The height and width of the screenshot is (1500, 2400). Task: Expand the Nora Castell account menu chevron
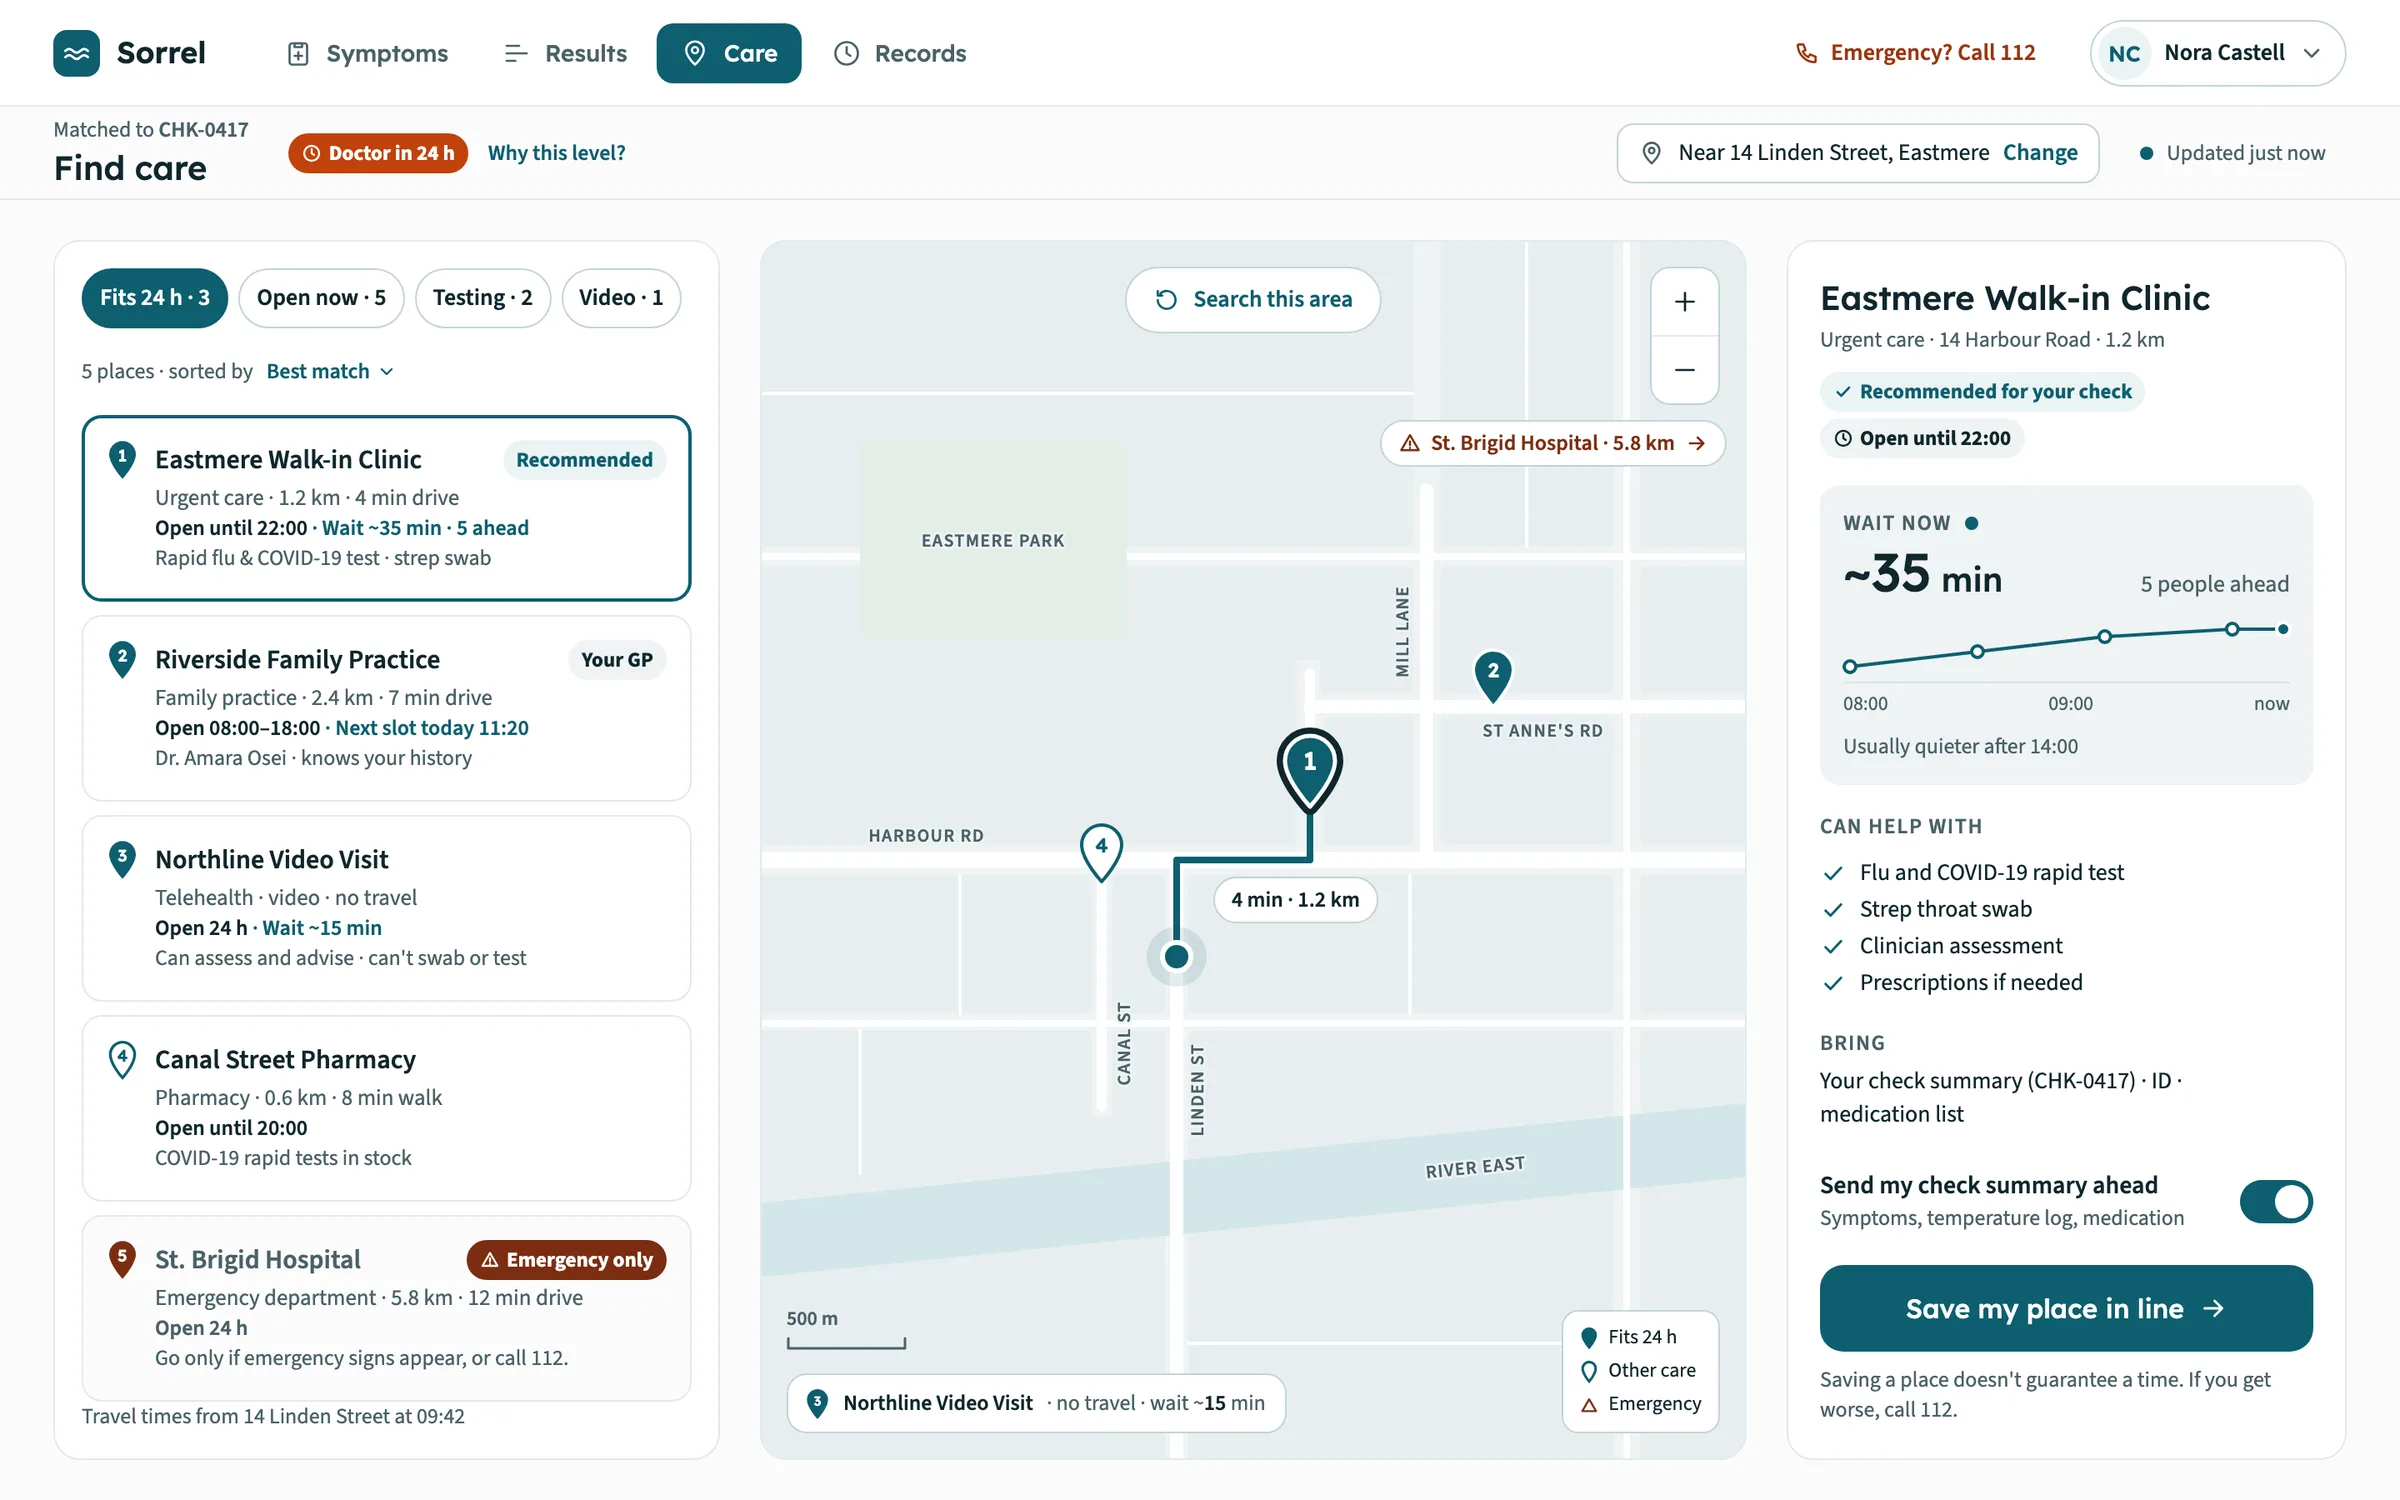2311,53
